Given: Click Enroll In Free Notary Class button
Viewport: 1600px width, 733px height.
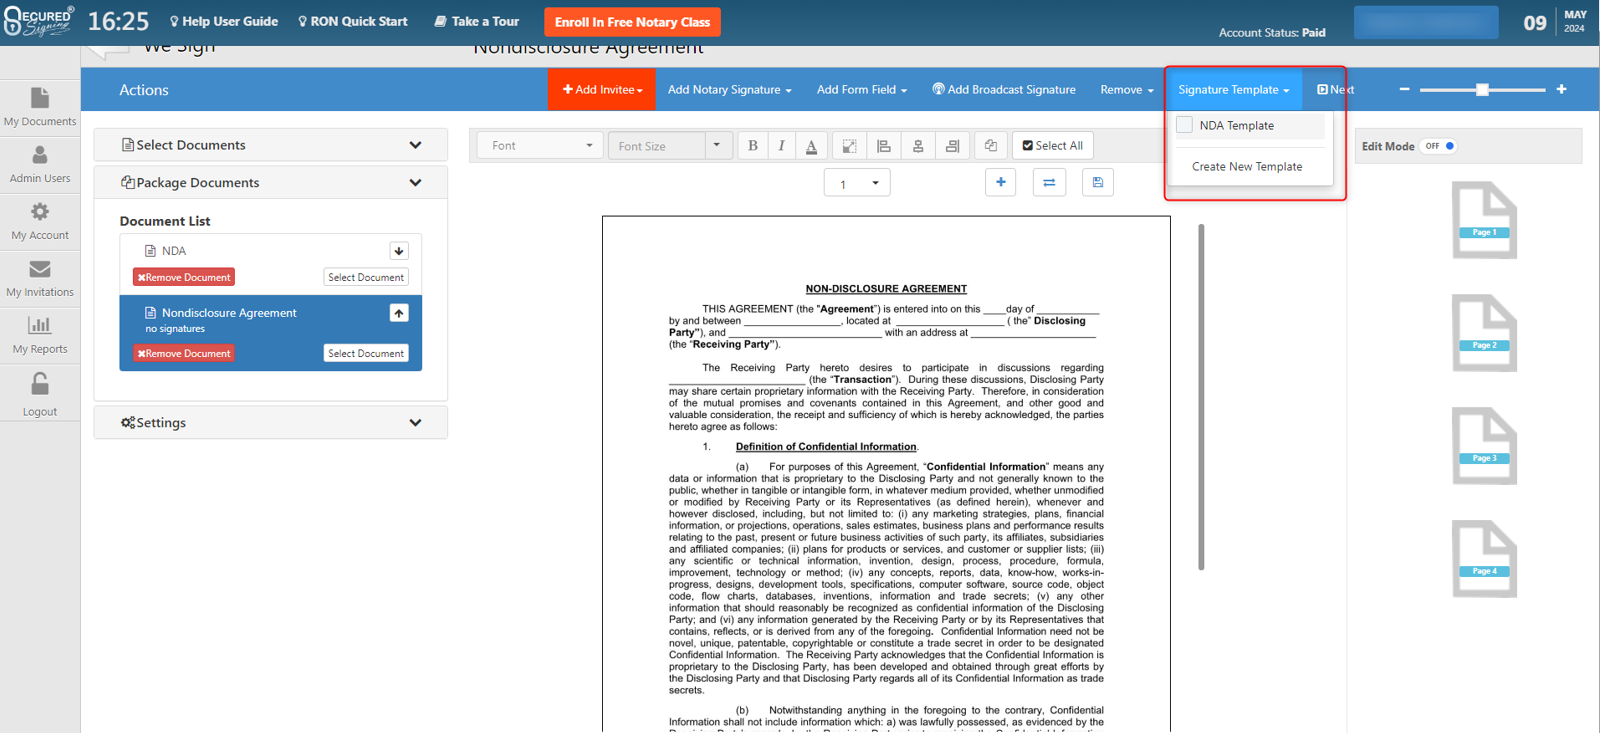Looking at the screenshot, I should [x=632, y=22].
